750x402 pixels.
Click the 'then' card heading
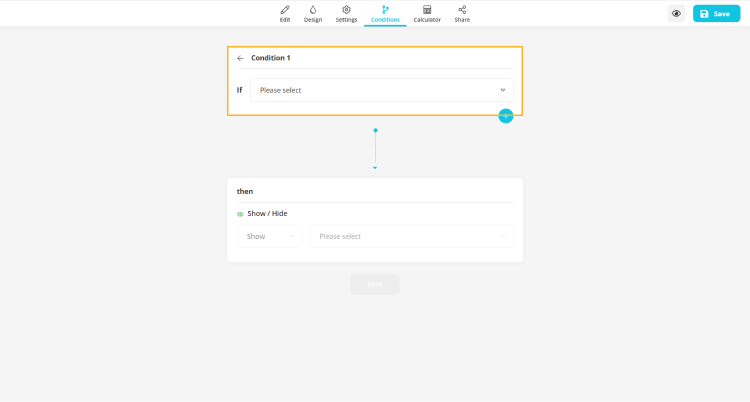(245, 191)
